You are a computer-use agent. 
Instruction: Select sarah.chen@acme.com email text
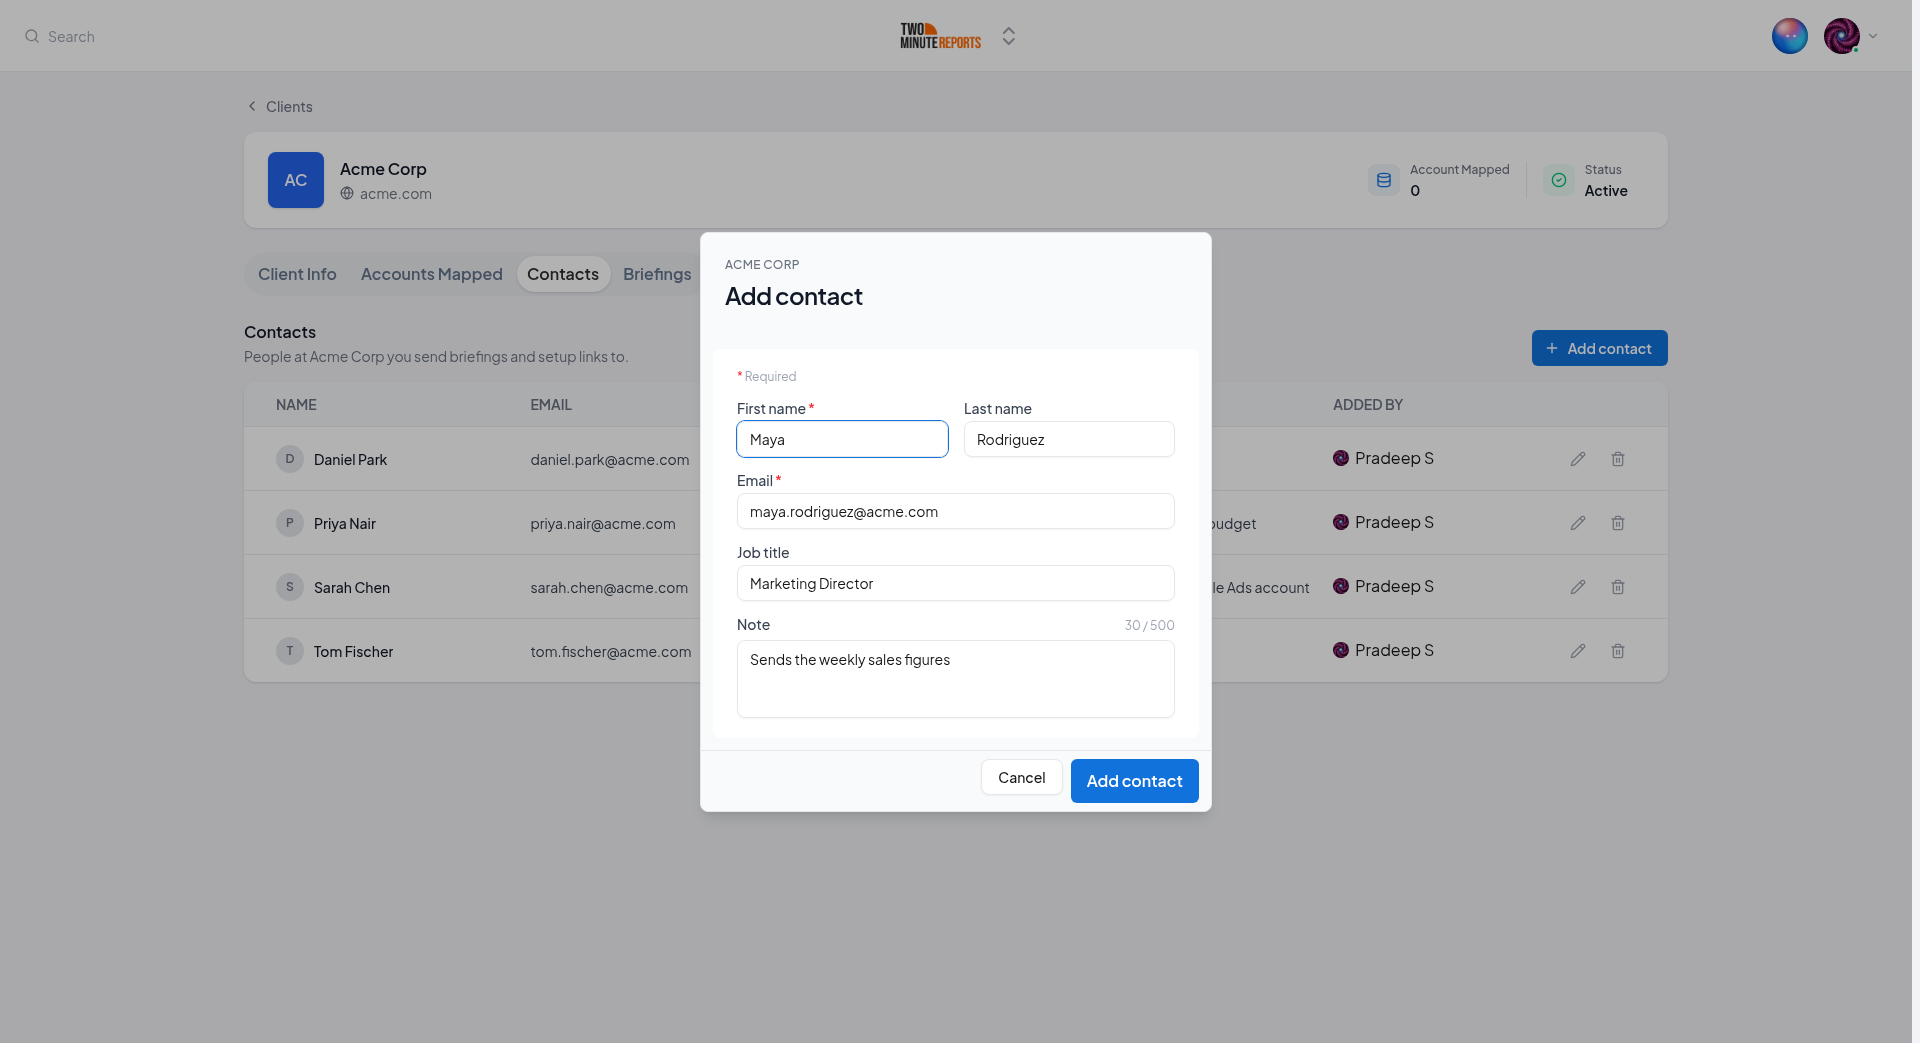(x=609, y=588)
